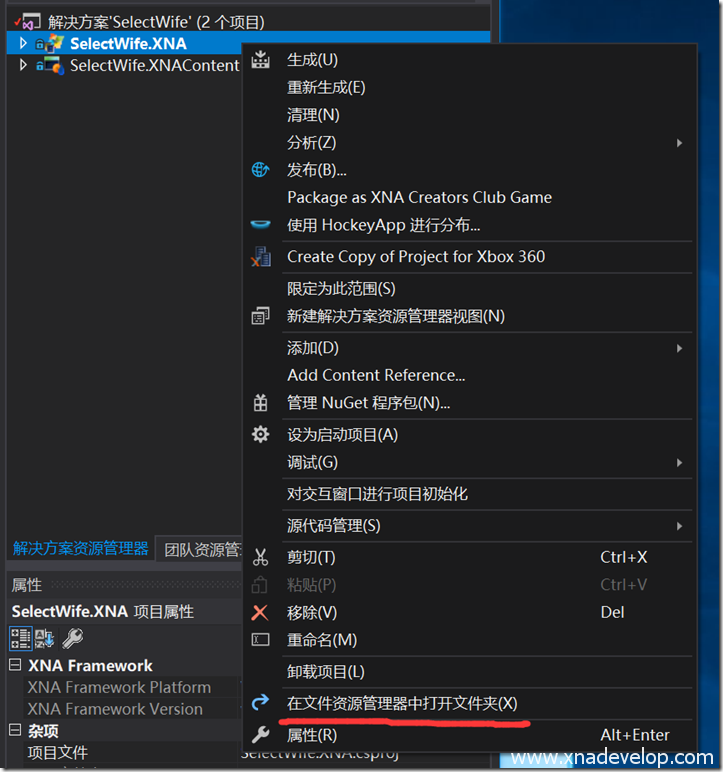Screen dimensions: 723x772
Task: Click the build icon beside 生成(U)
Action: [261, 60]
